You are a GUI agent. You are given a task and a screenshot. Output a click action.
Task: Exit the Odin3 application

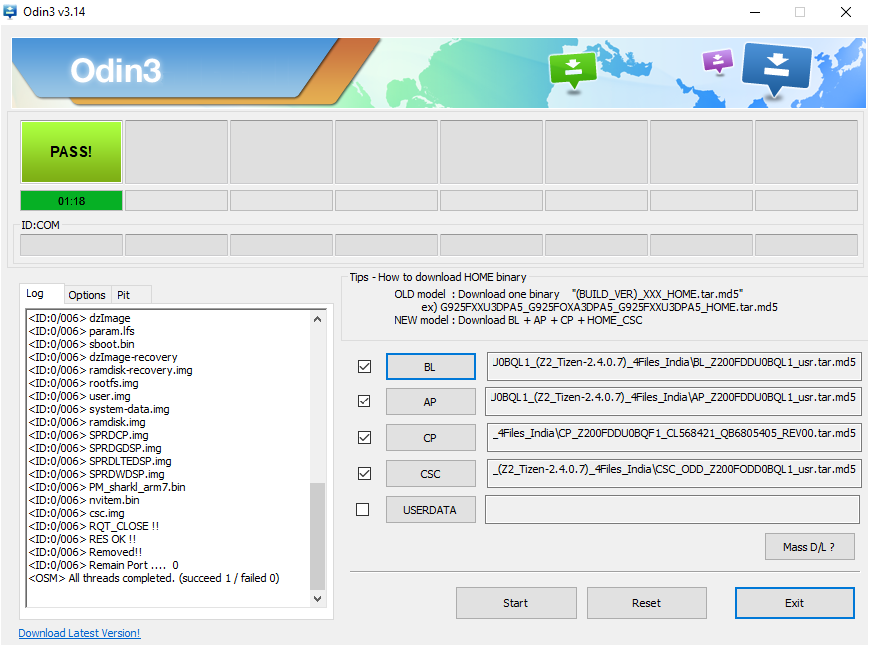[795, 603]
